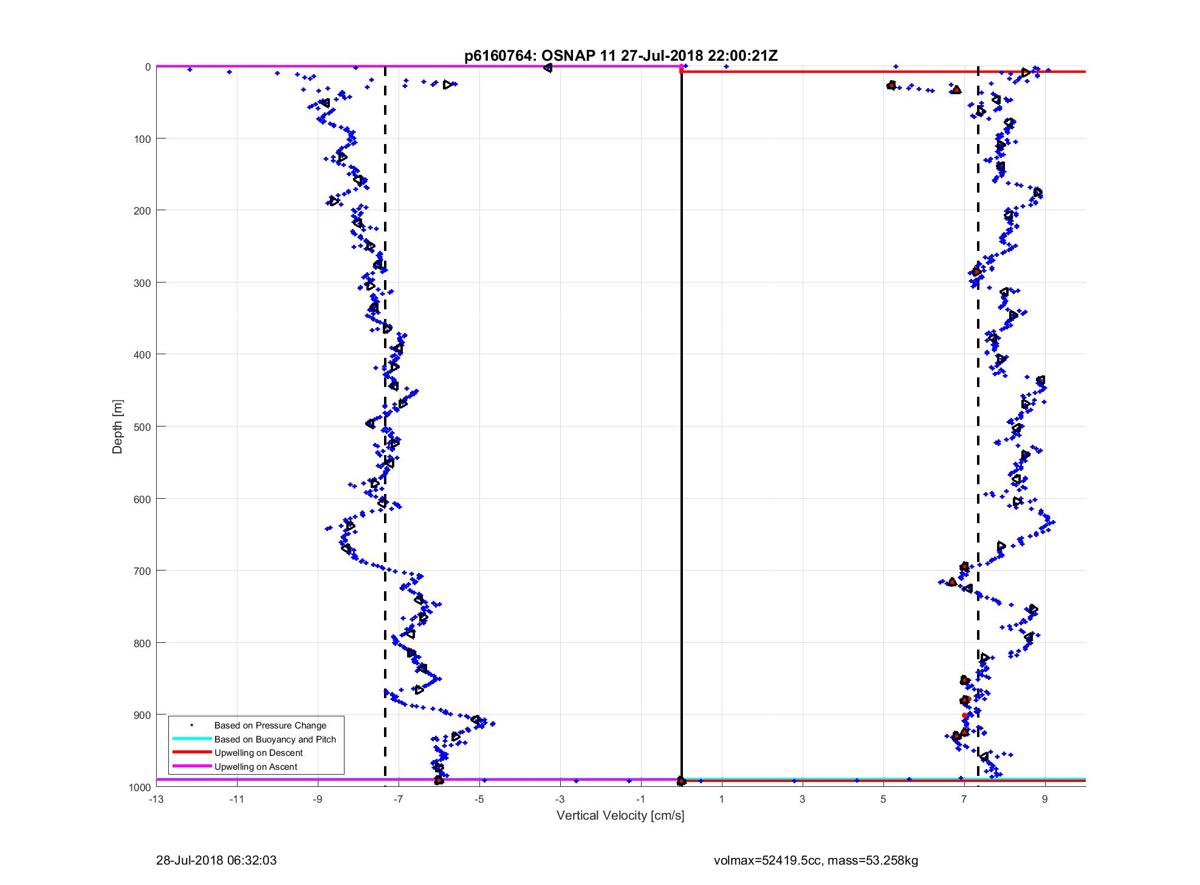Click the depth tick label '600'
This screenshot has height=885, width=1200.
point(141,499)
